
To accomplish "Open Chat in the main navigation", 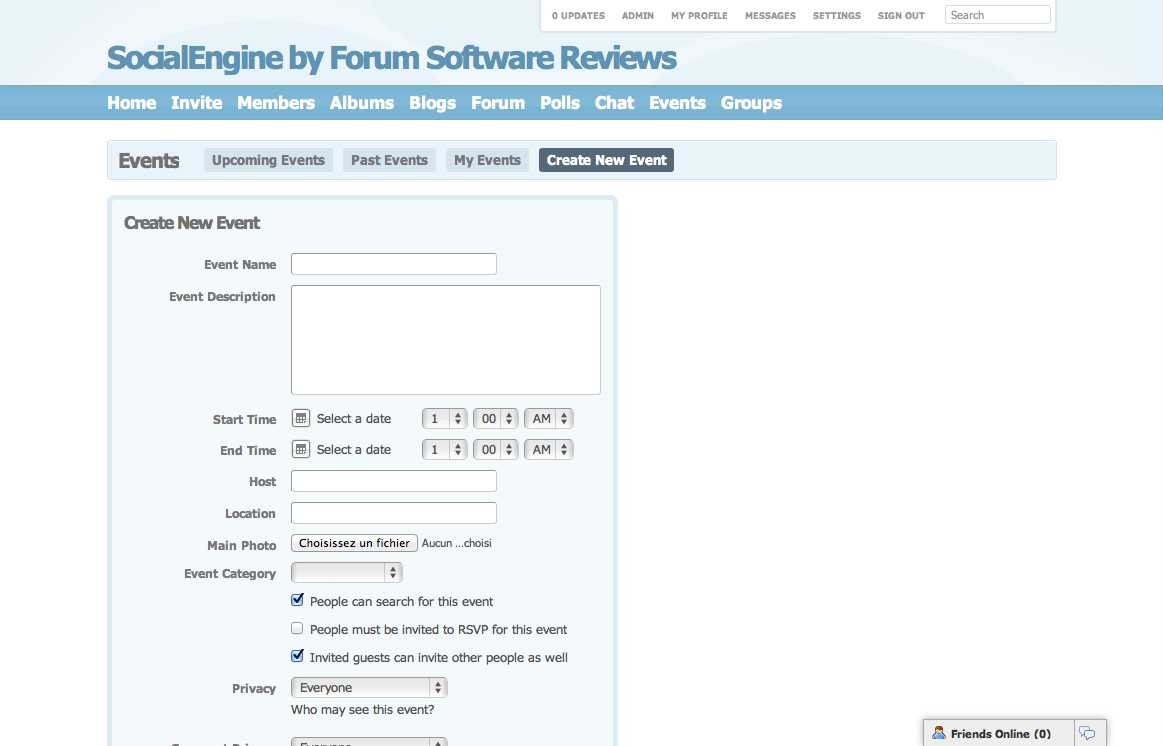I will (614, 103).
